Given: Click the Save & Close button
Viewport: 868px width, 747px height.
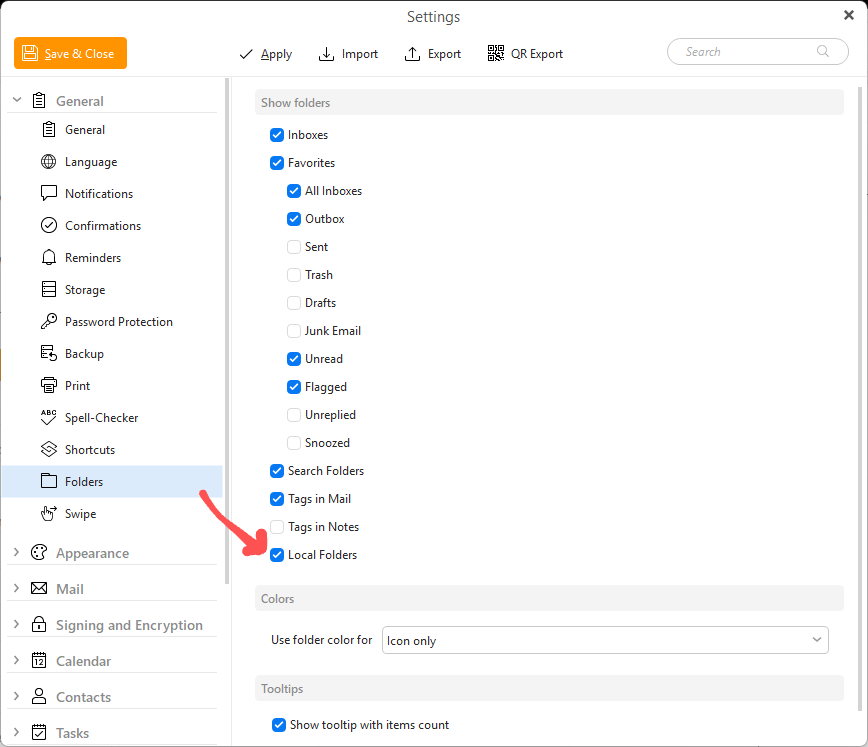Looking at the screenshot, I should point(70,53).
